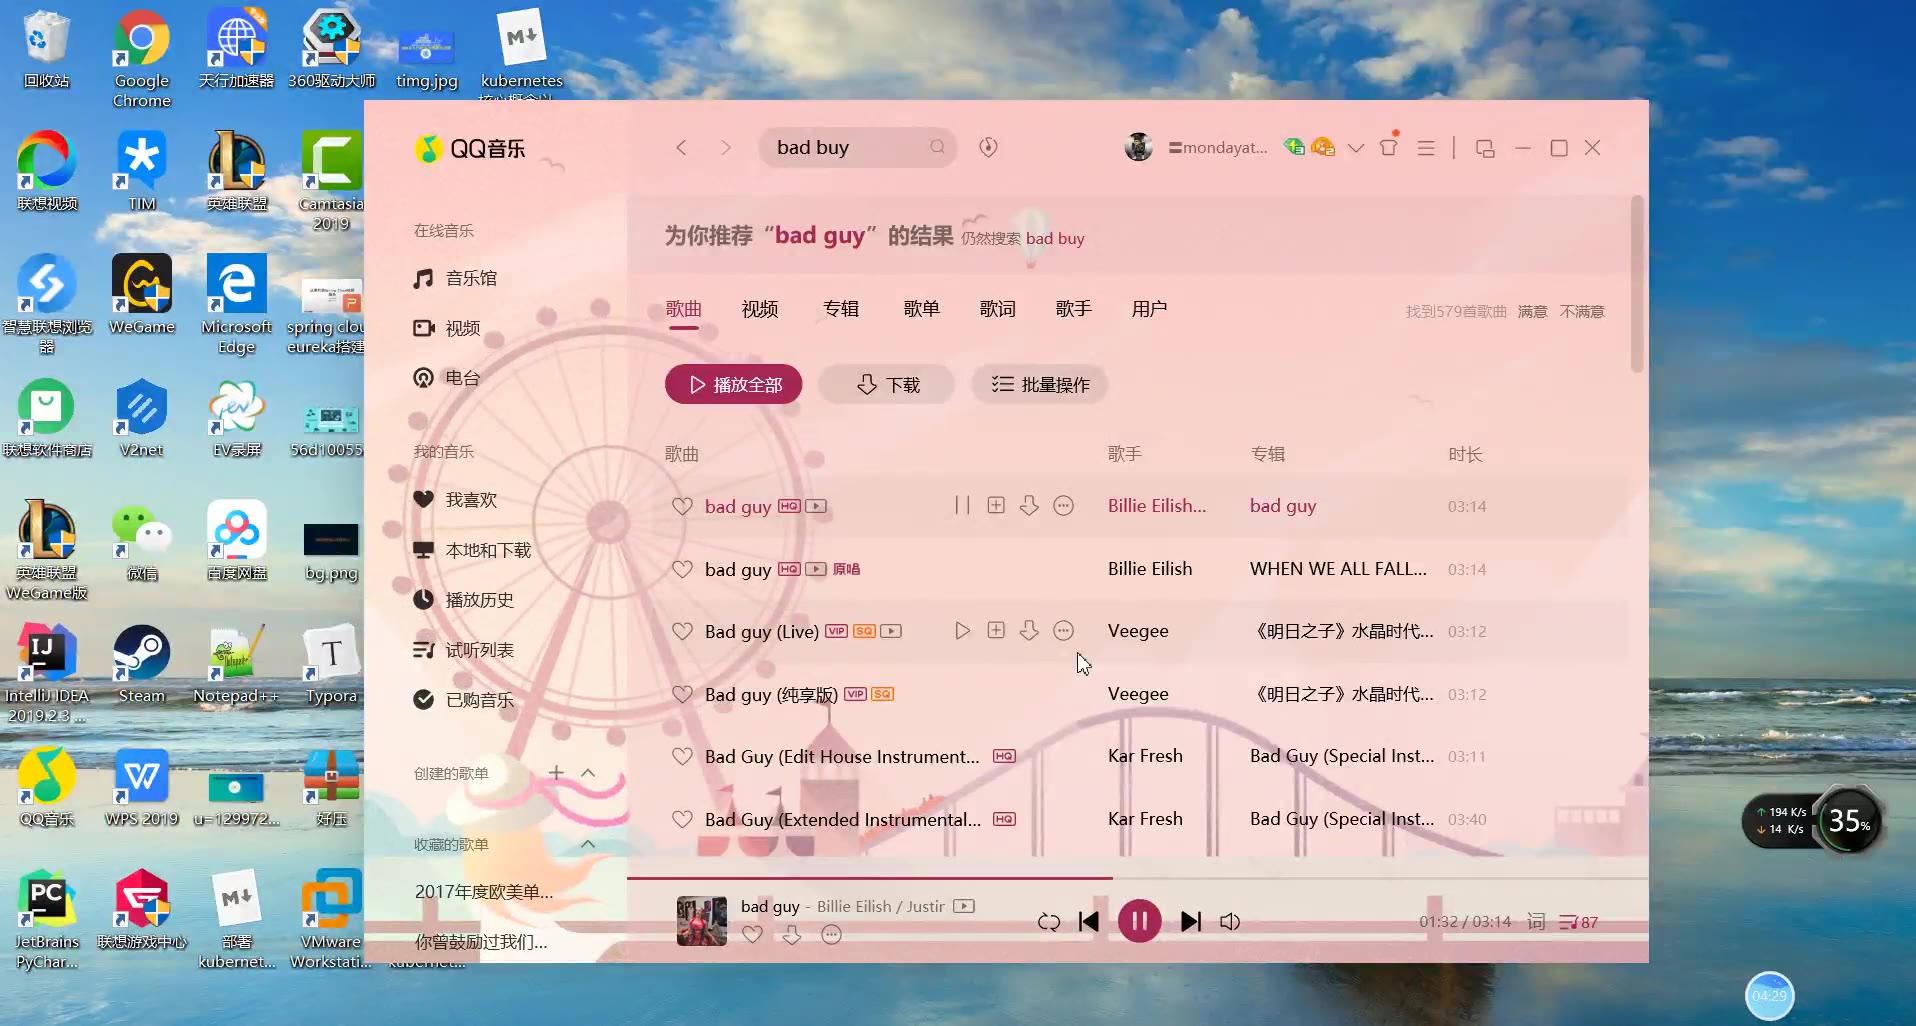
Task: Select the 歌单 results tab
Action: click(921, 309)
